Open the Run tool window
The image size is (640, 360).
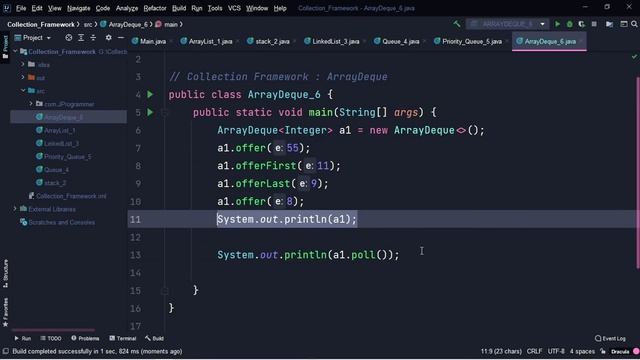[x=22, y=338]
